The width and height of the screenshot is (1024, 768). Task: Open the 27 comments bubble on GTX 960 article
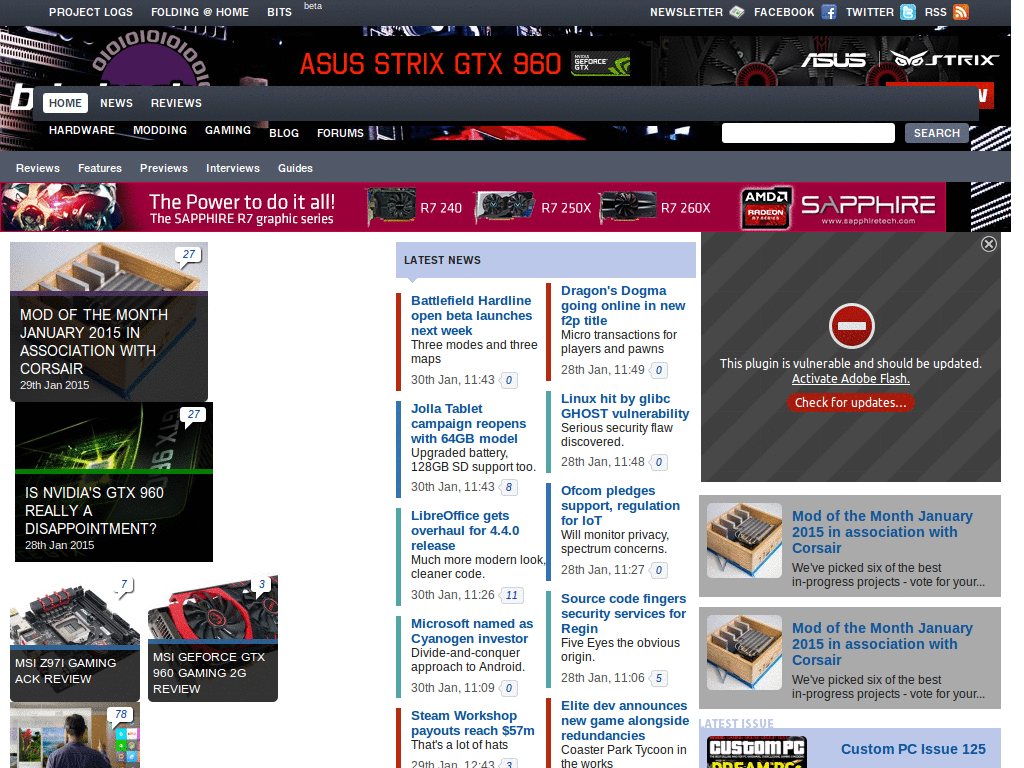tap(194, 415)
